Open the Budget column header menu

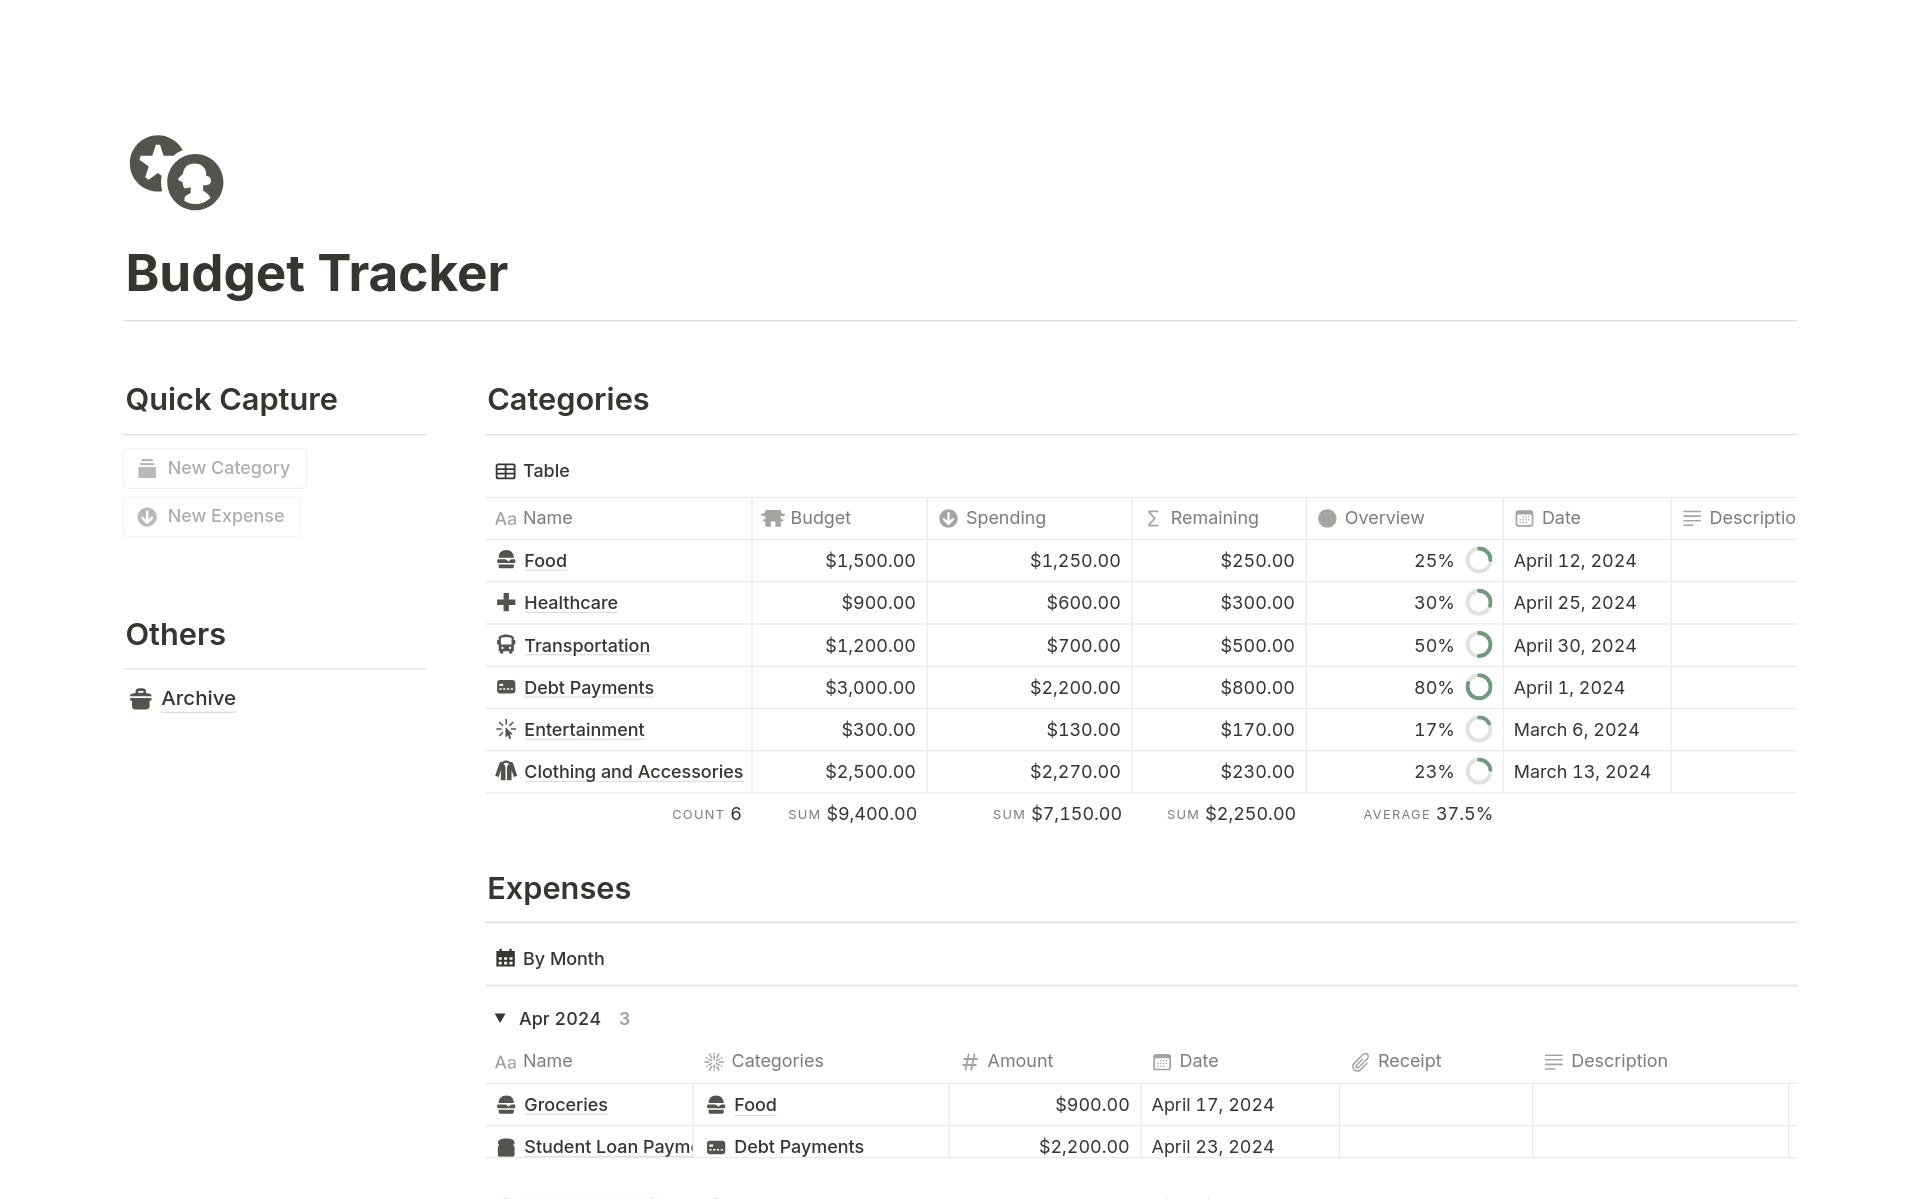tap(820, 518)
